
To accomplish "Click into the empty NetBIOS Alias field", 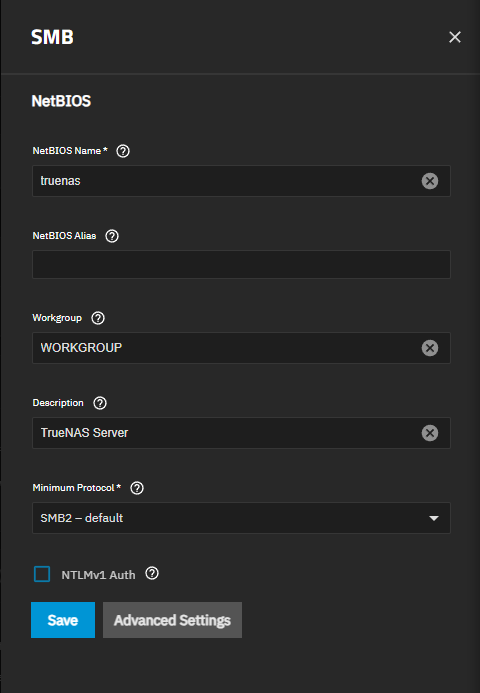I will click(x=241, y=264).
